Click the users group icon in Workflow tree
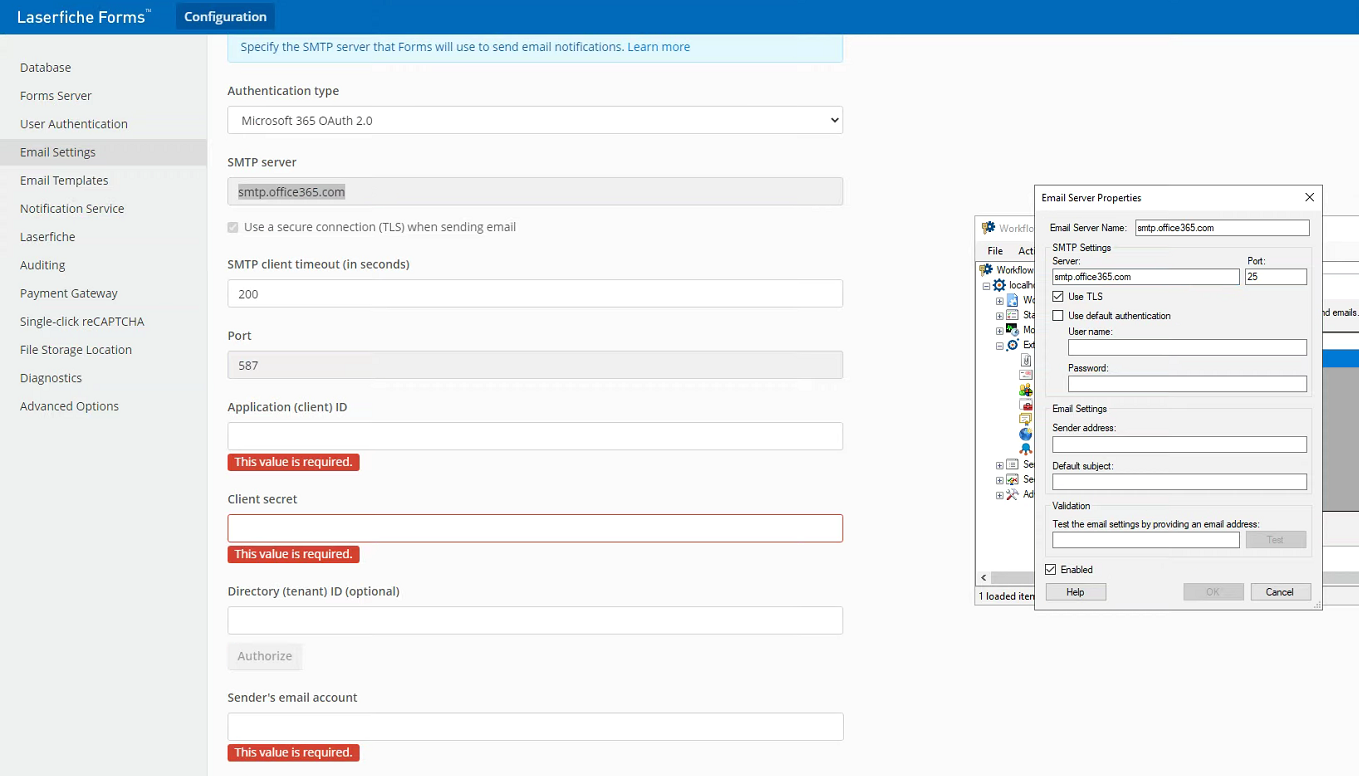1359x776 pixels. (1026, 390)
